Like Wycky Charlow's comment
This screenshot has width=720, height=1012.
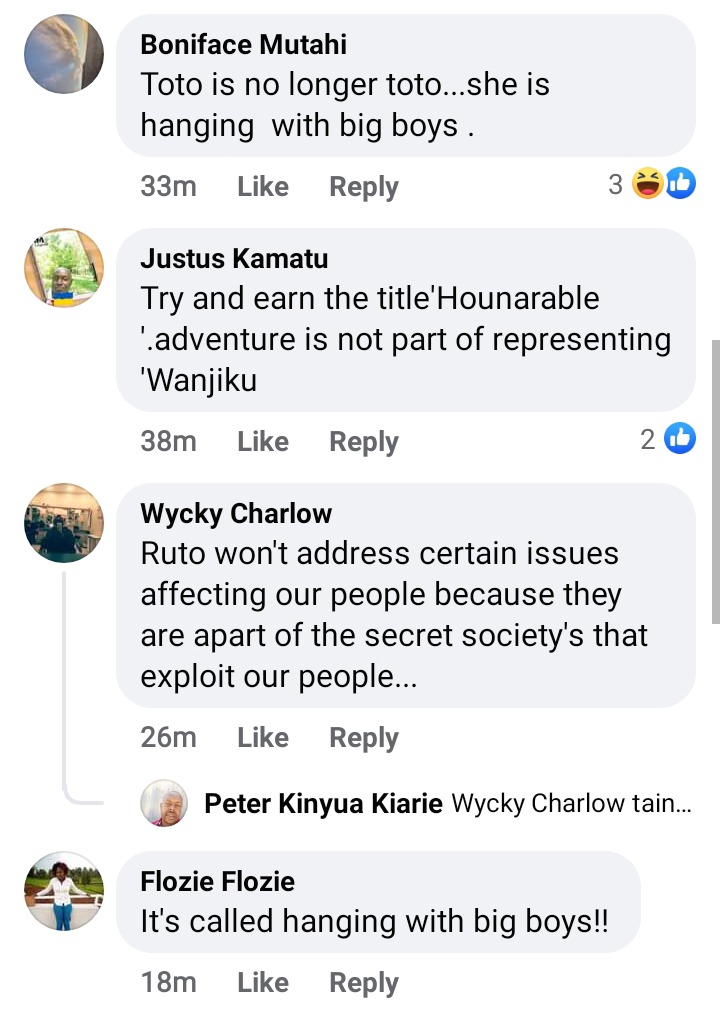[x=263, y=737]
